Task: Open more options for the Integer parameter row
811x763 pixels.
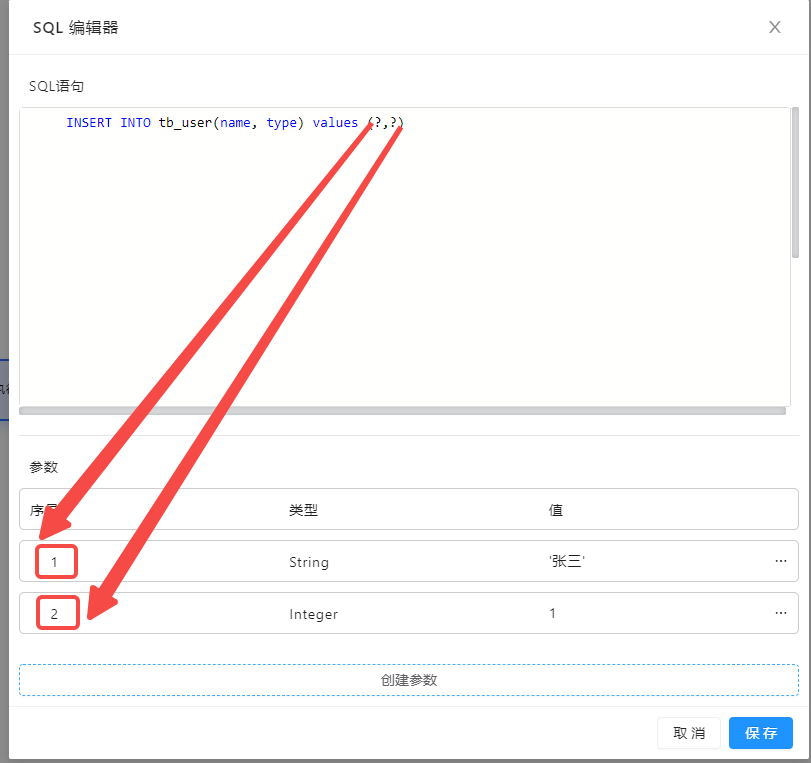Action: pos(780,613)
